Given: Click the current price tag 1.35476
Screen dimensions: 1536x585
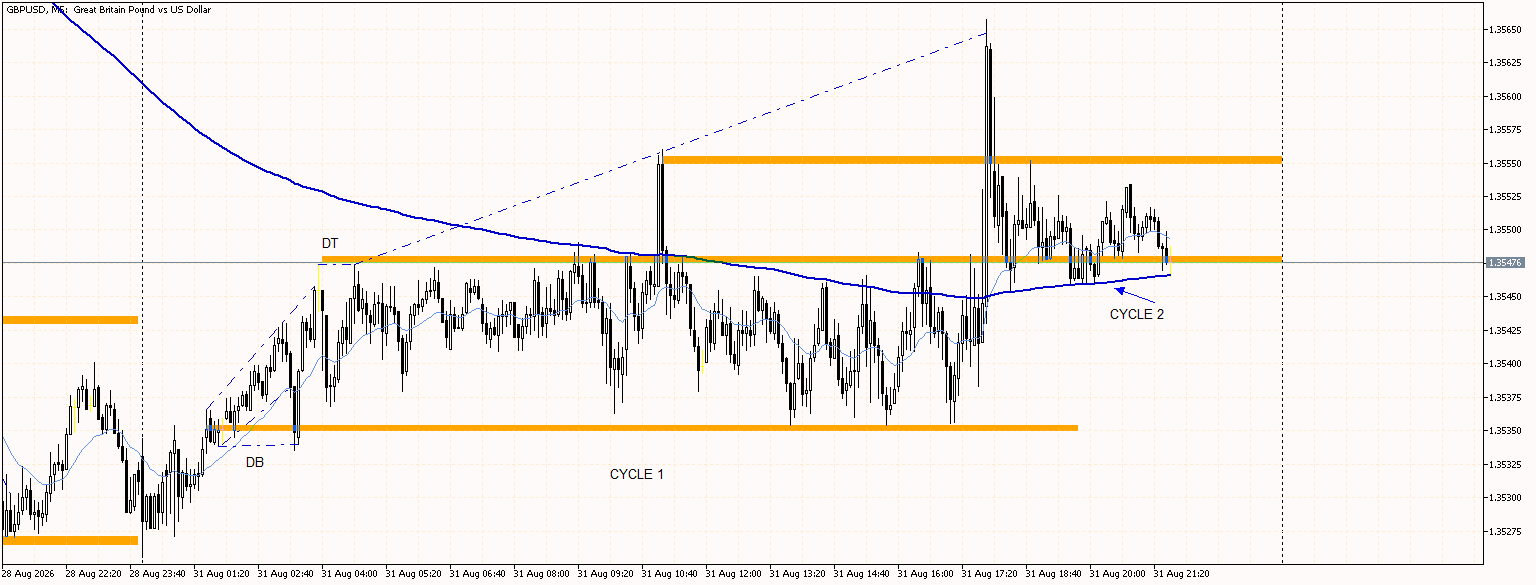Looking at the screenshot, I should (1505, 262).
